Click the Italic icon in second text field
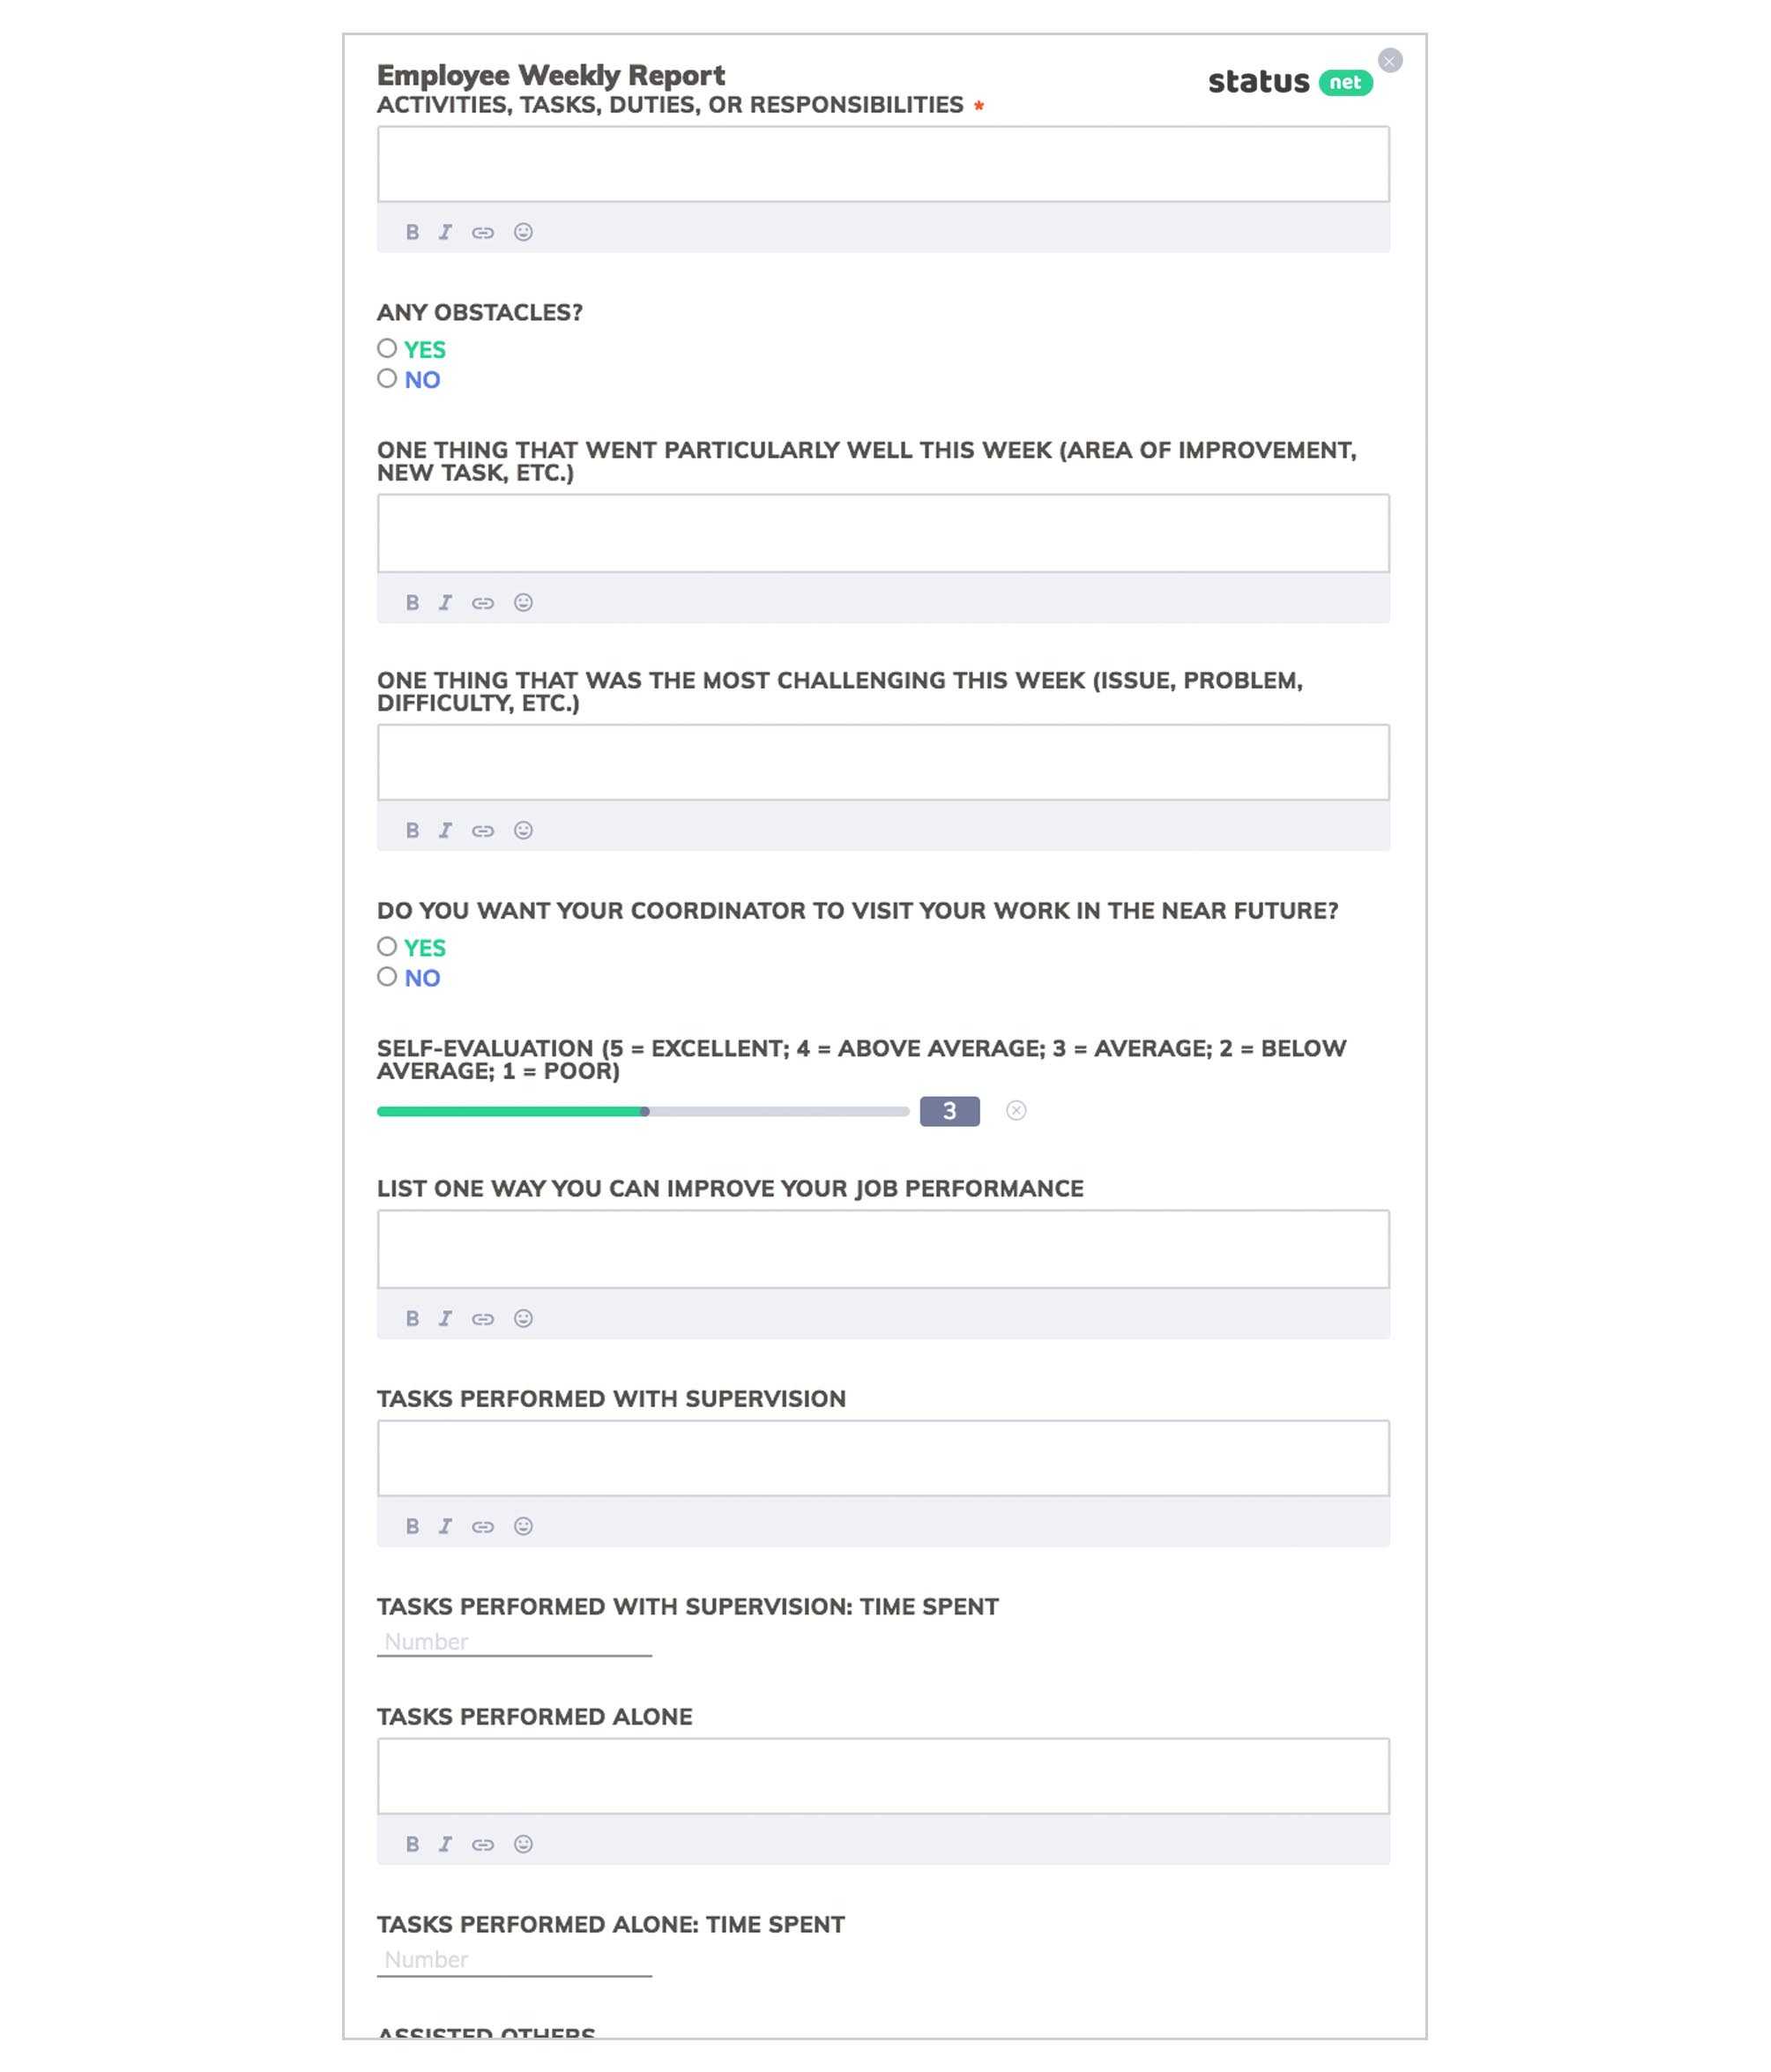Screen dimensions: 1771x2072 (446, 603)
